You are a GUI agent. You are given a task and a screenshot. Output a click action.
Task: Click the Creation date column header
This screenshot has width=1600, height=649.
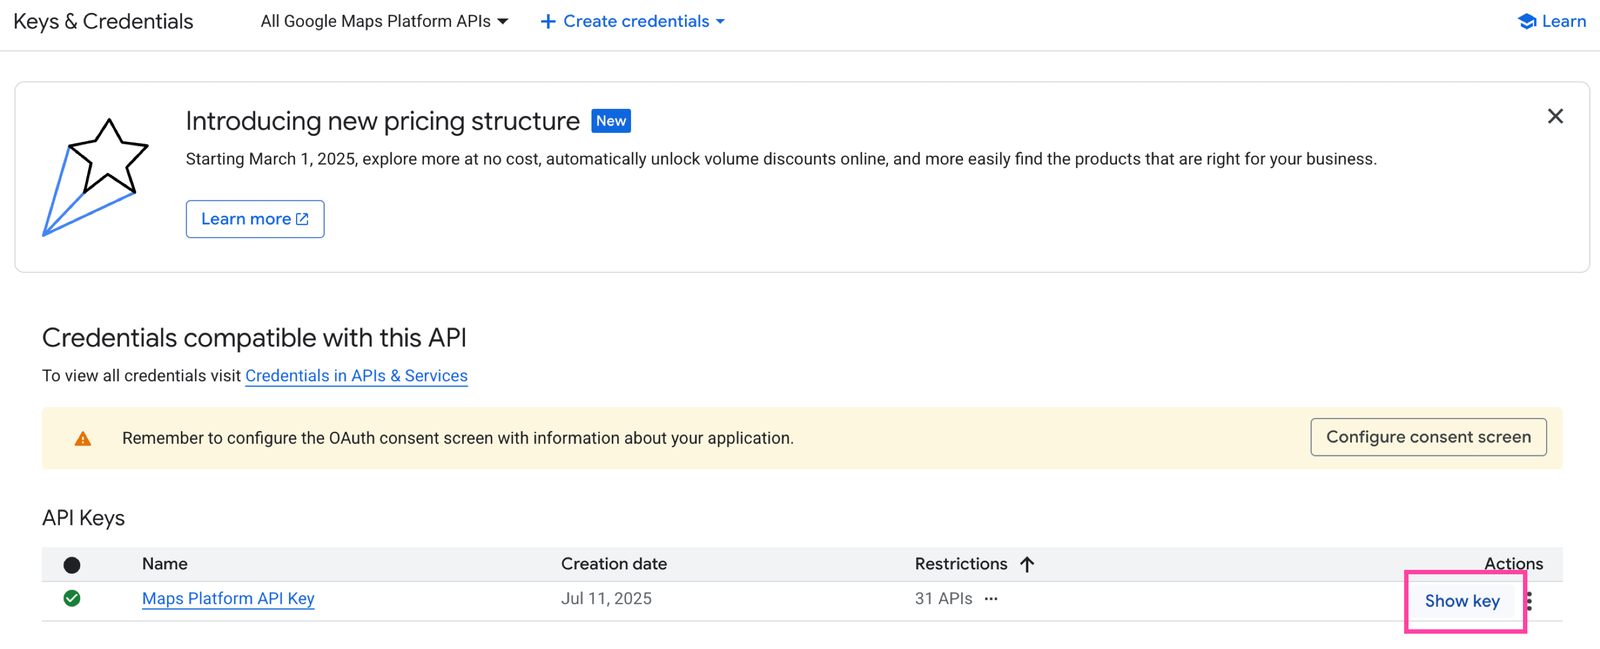[x=614, y=564]
